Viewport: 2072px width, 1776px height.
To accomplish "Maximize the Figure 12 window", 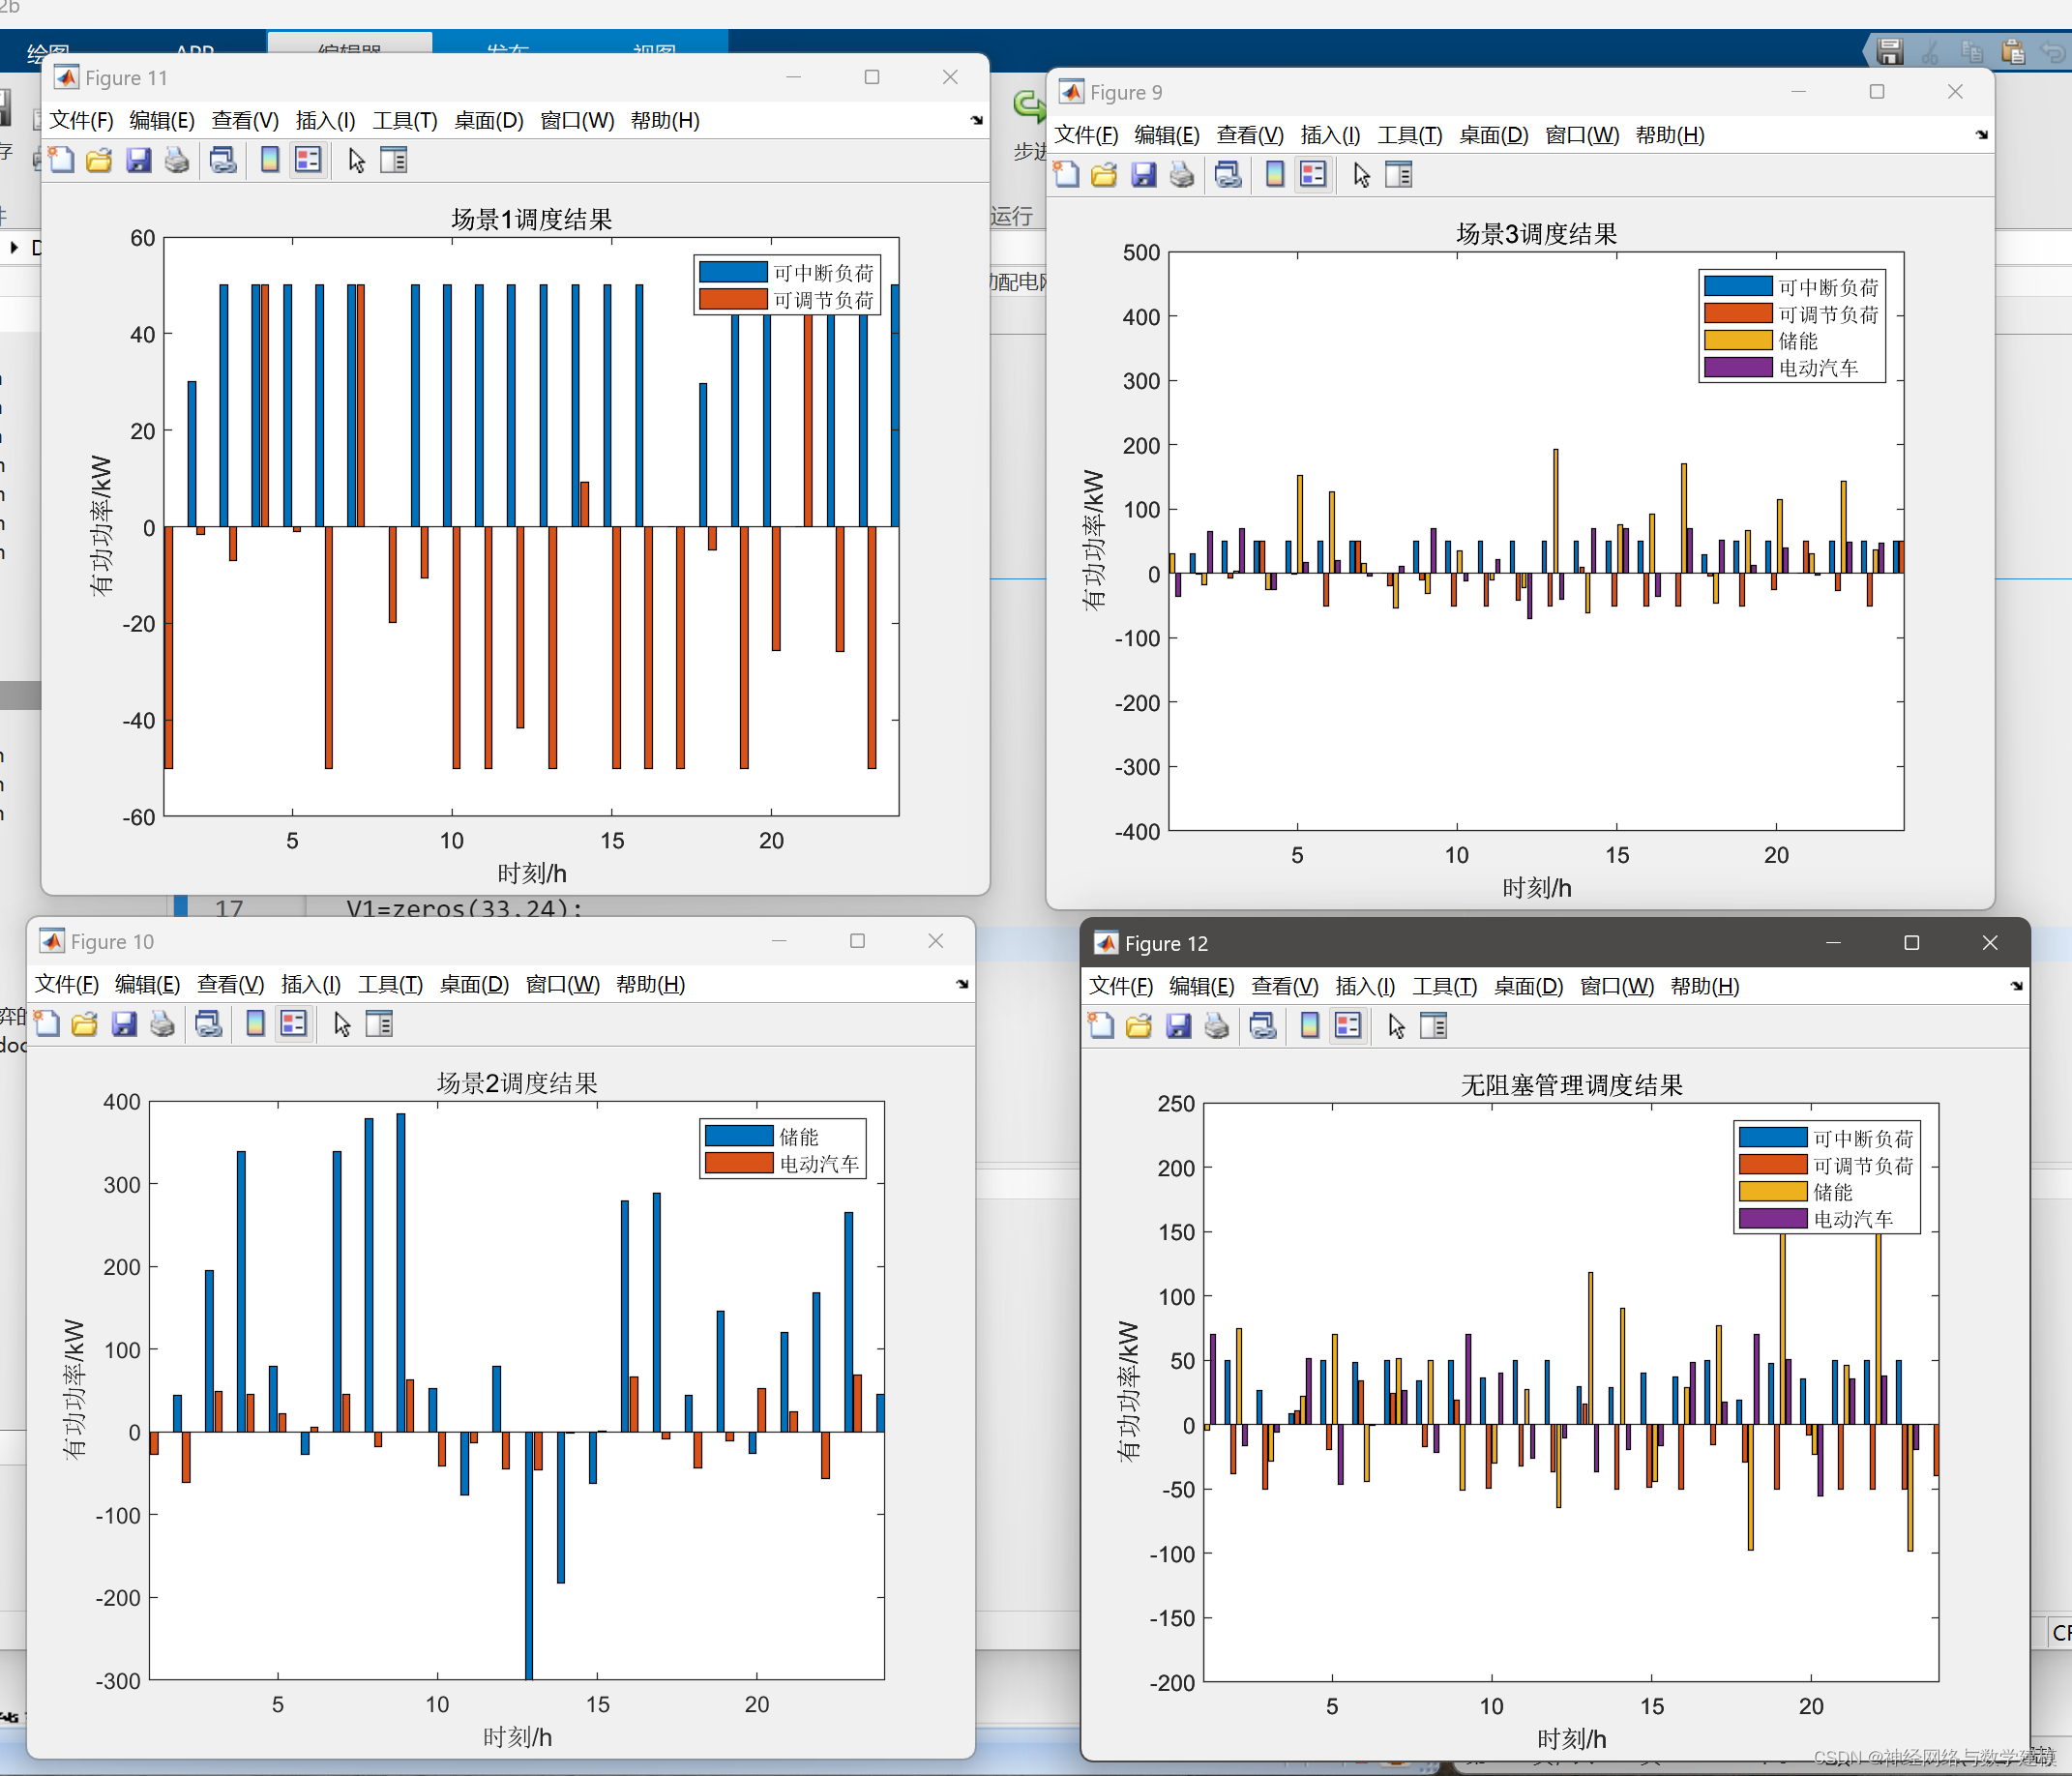I will pos(1911,943).
